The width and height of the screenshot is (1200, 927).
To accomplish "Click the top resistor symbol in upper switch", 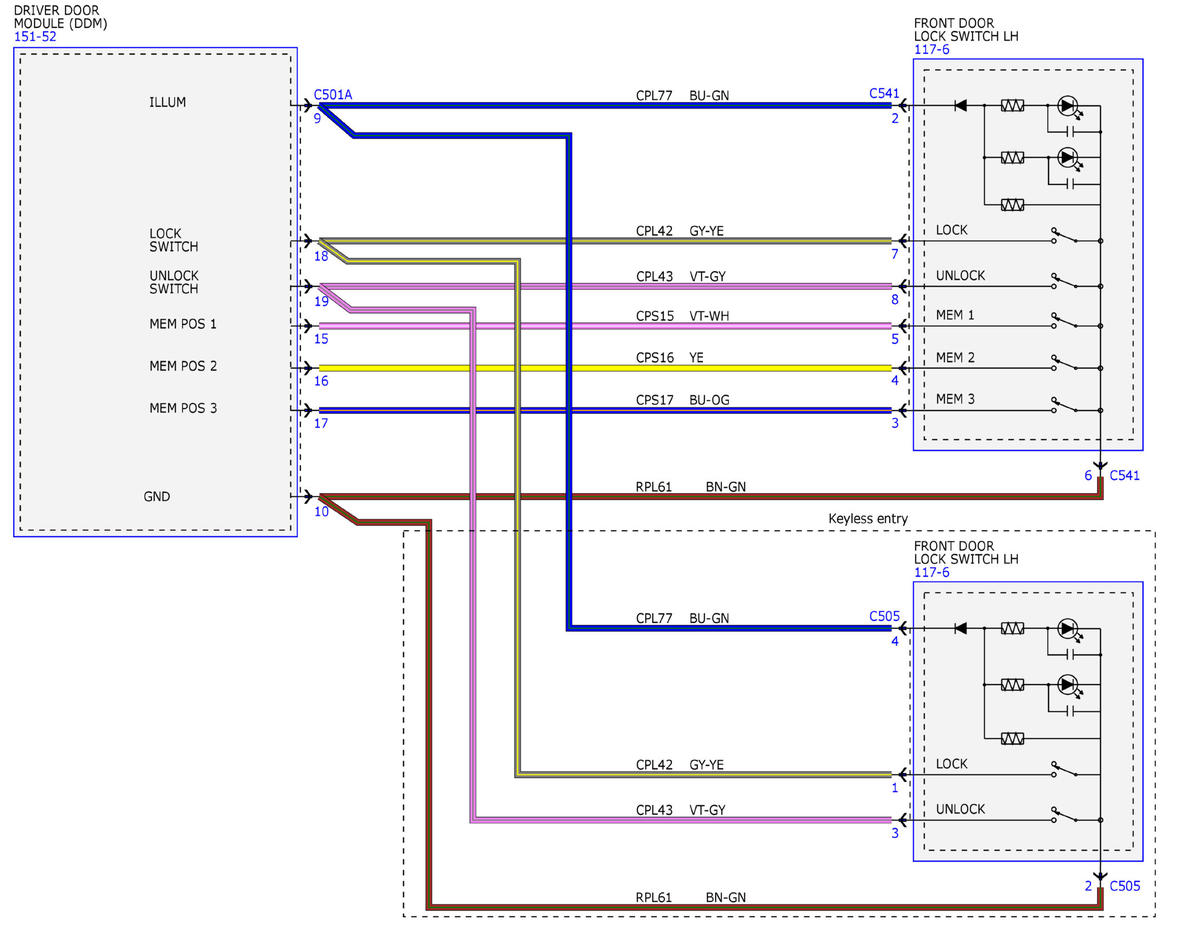I will pyautogui.click(x=1012, y=105).
